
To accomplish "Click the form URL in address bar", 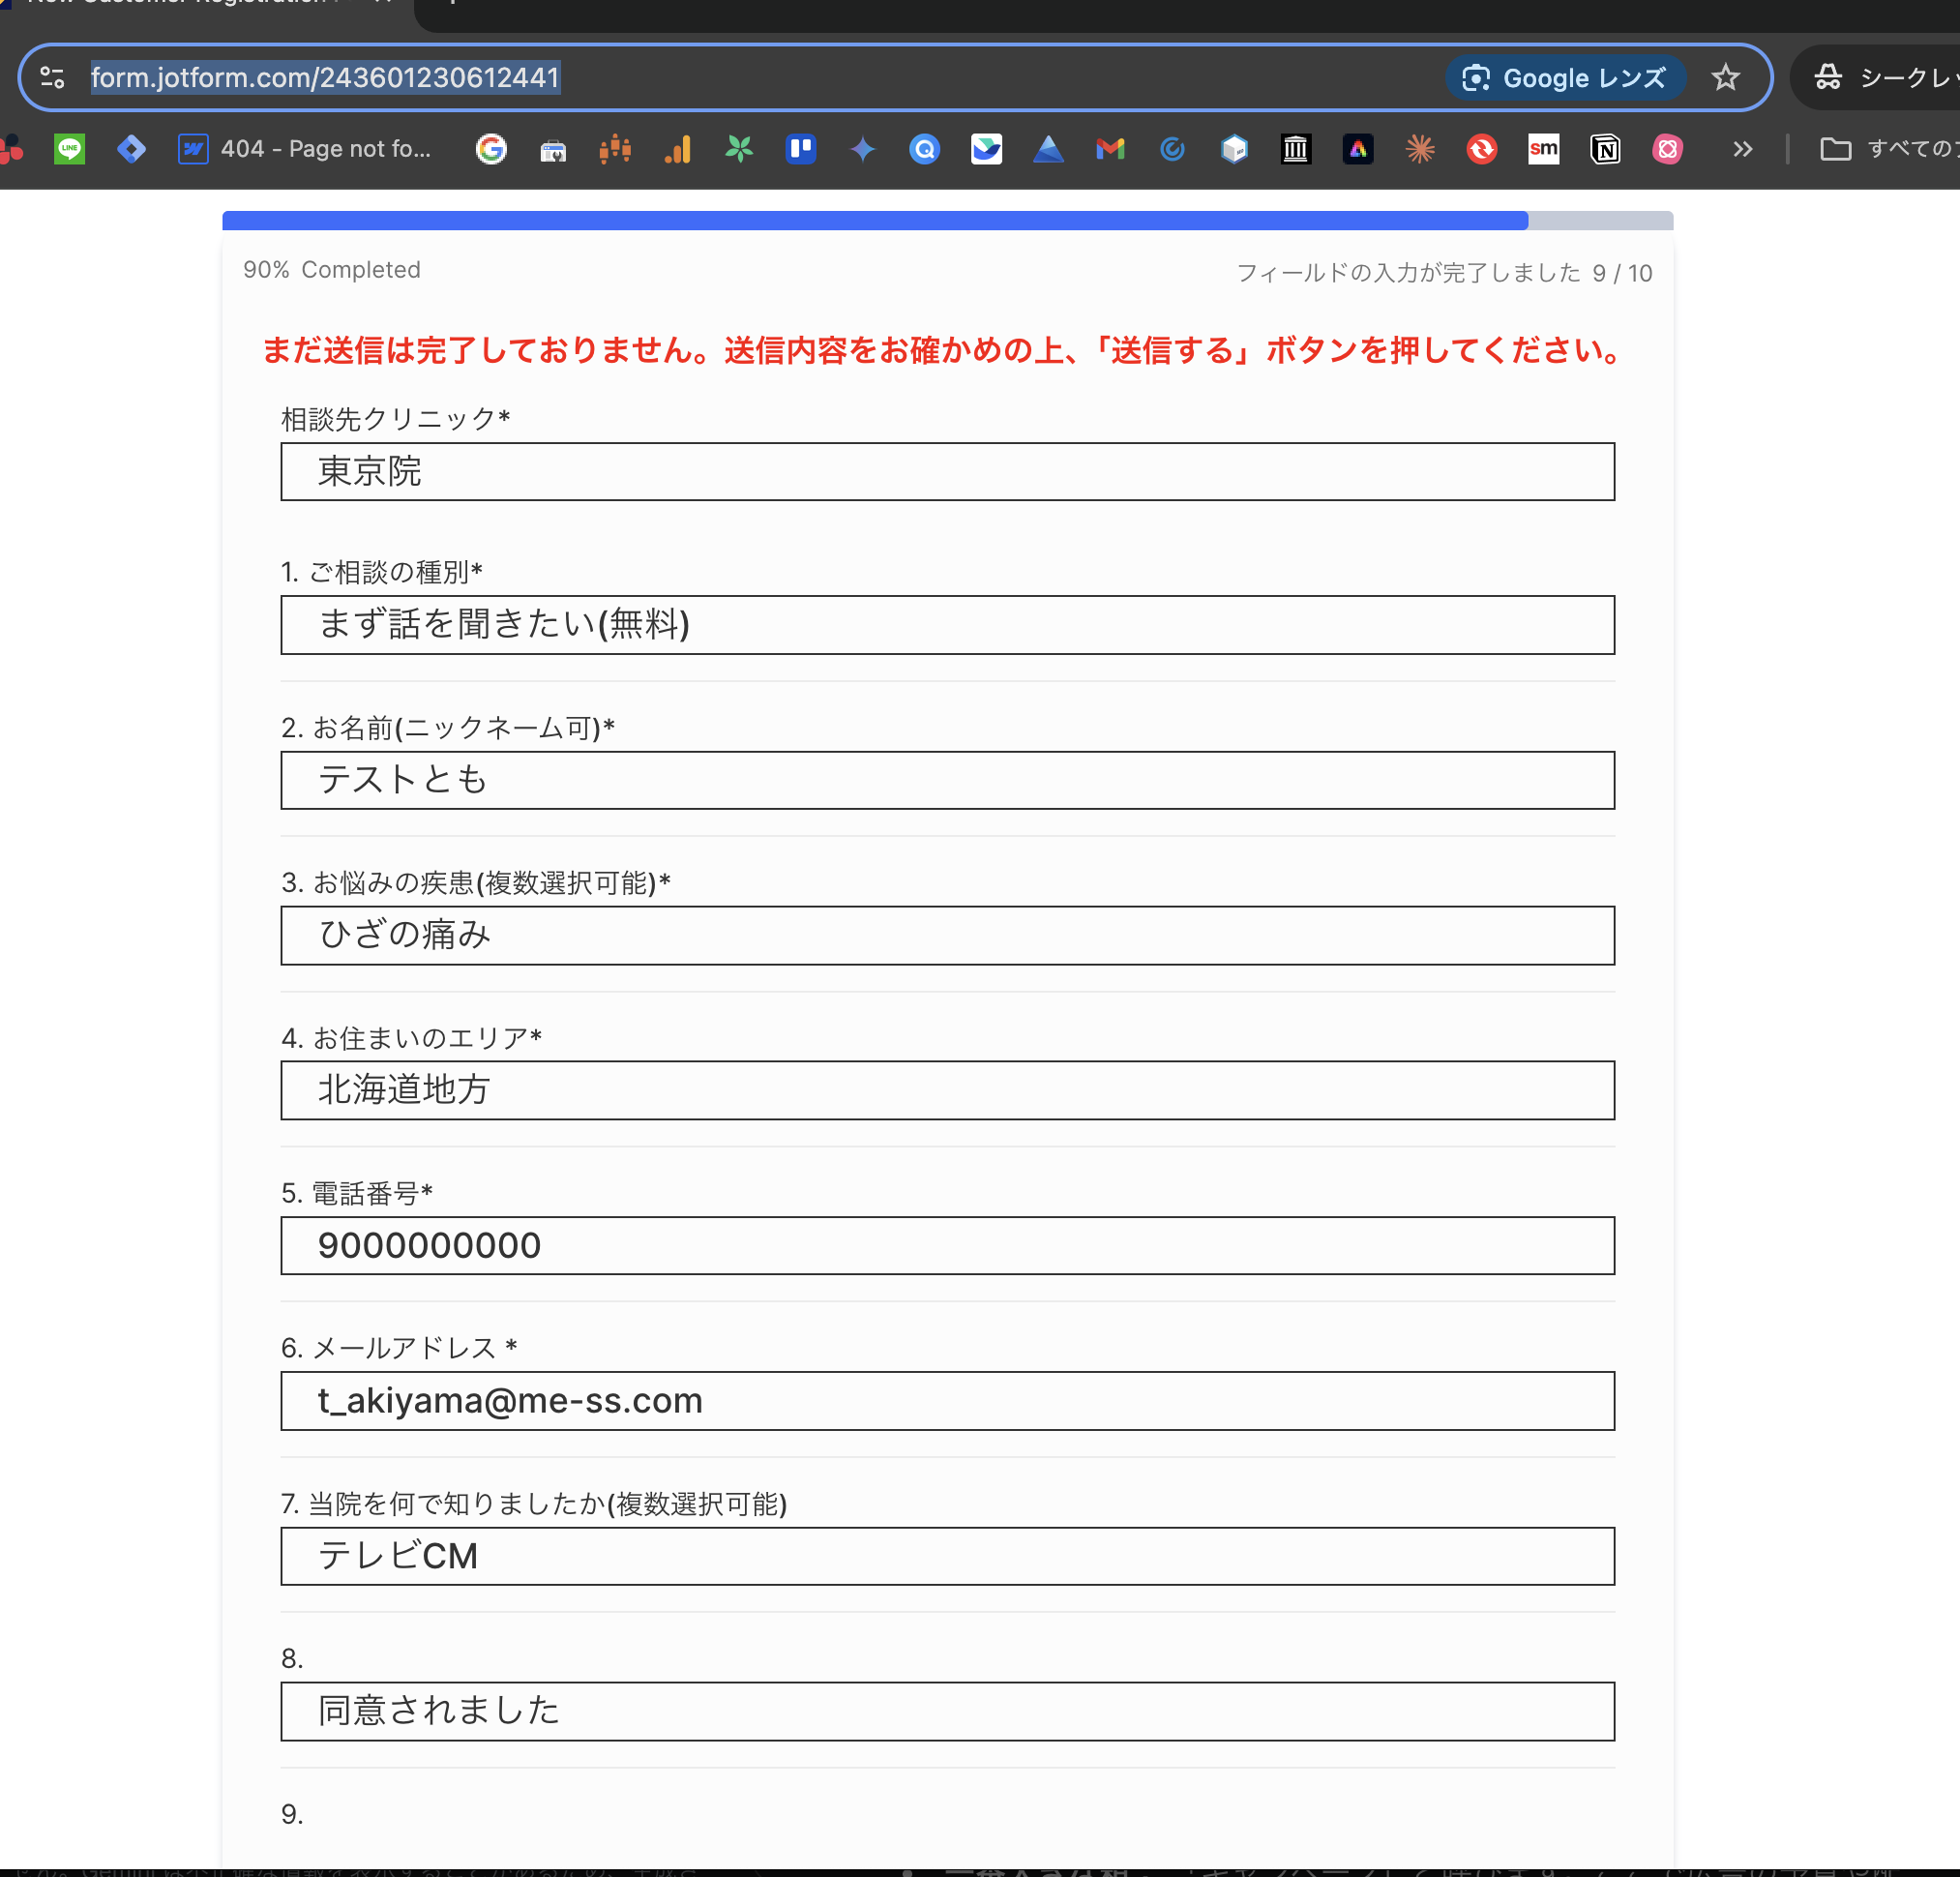I will pos(325,77).
